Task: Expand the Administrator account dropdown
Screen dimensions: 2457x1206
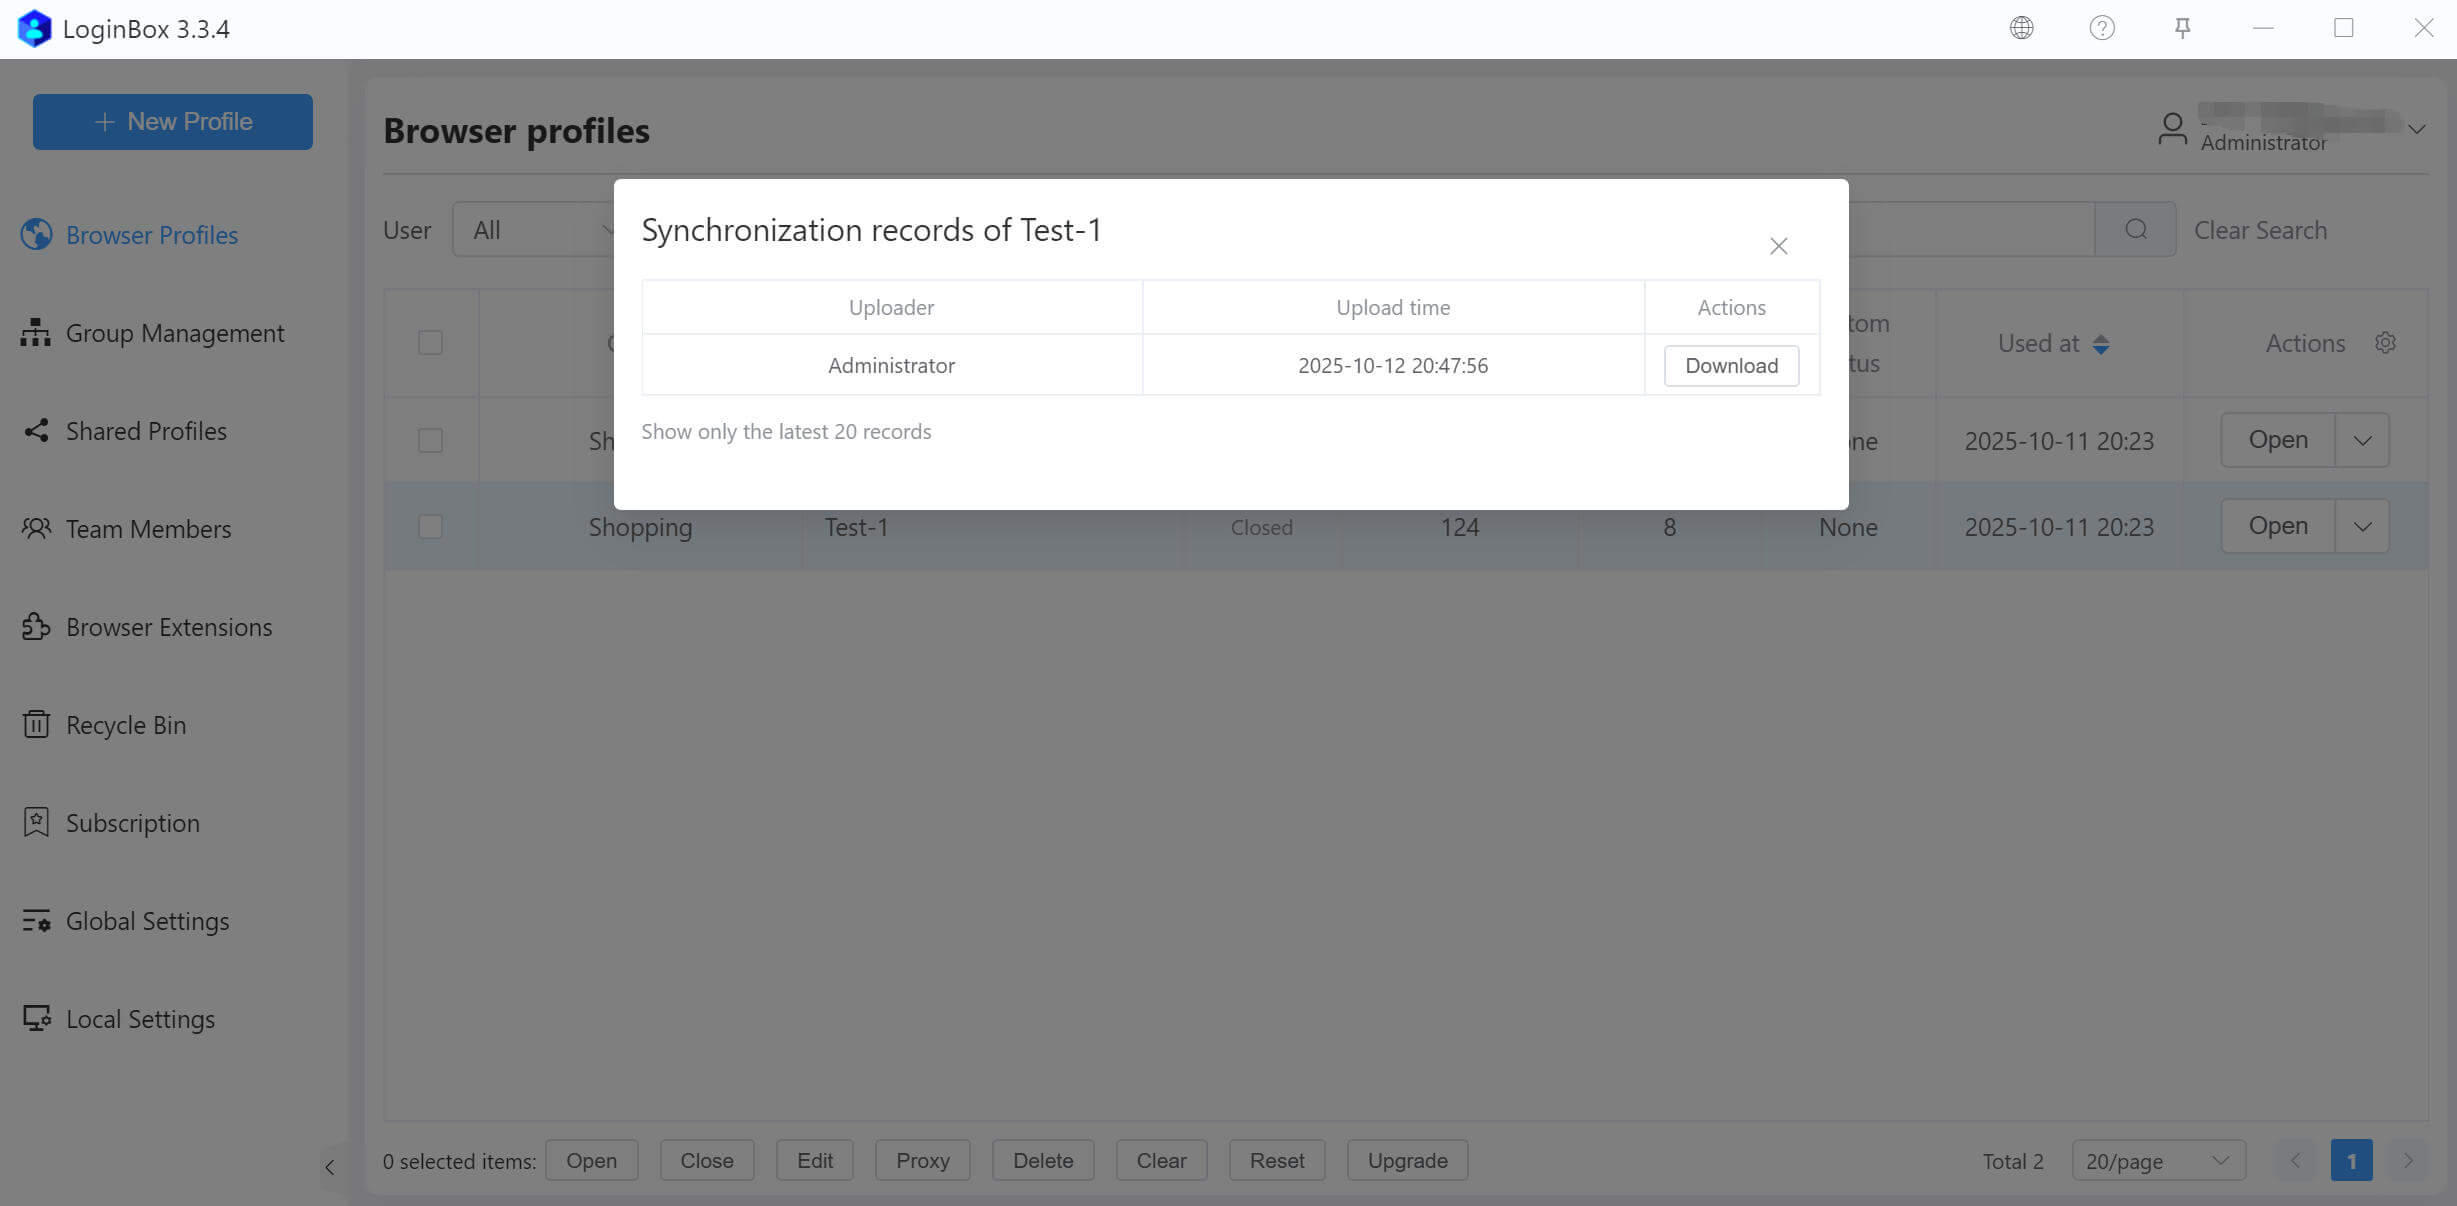Action: pyautogui.click(x=2416, y=130)
